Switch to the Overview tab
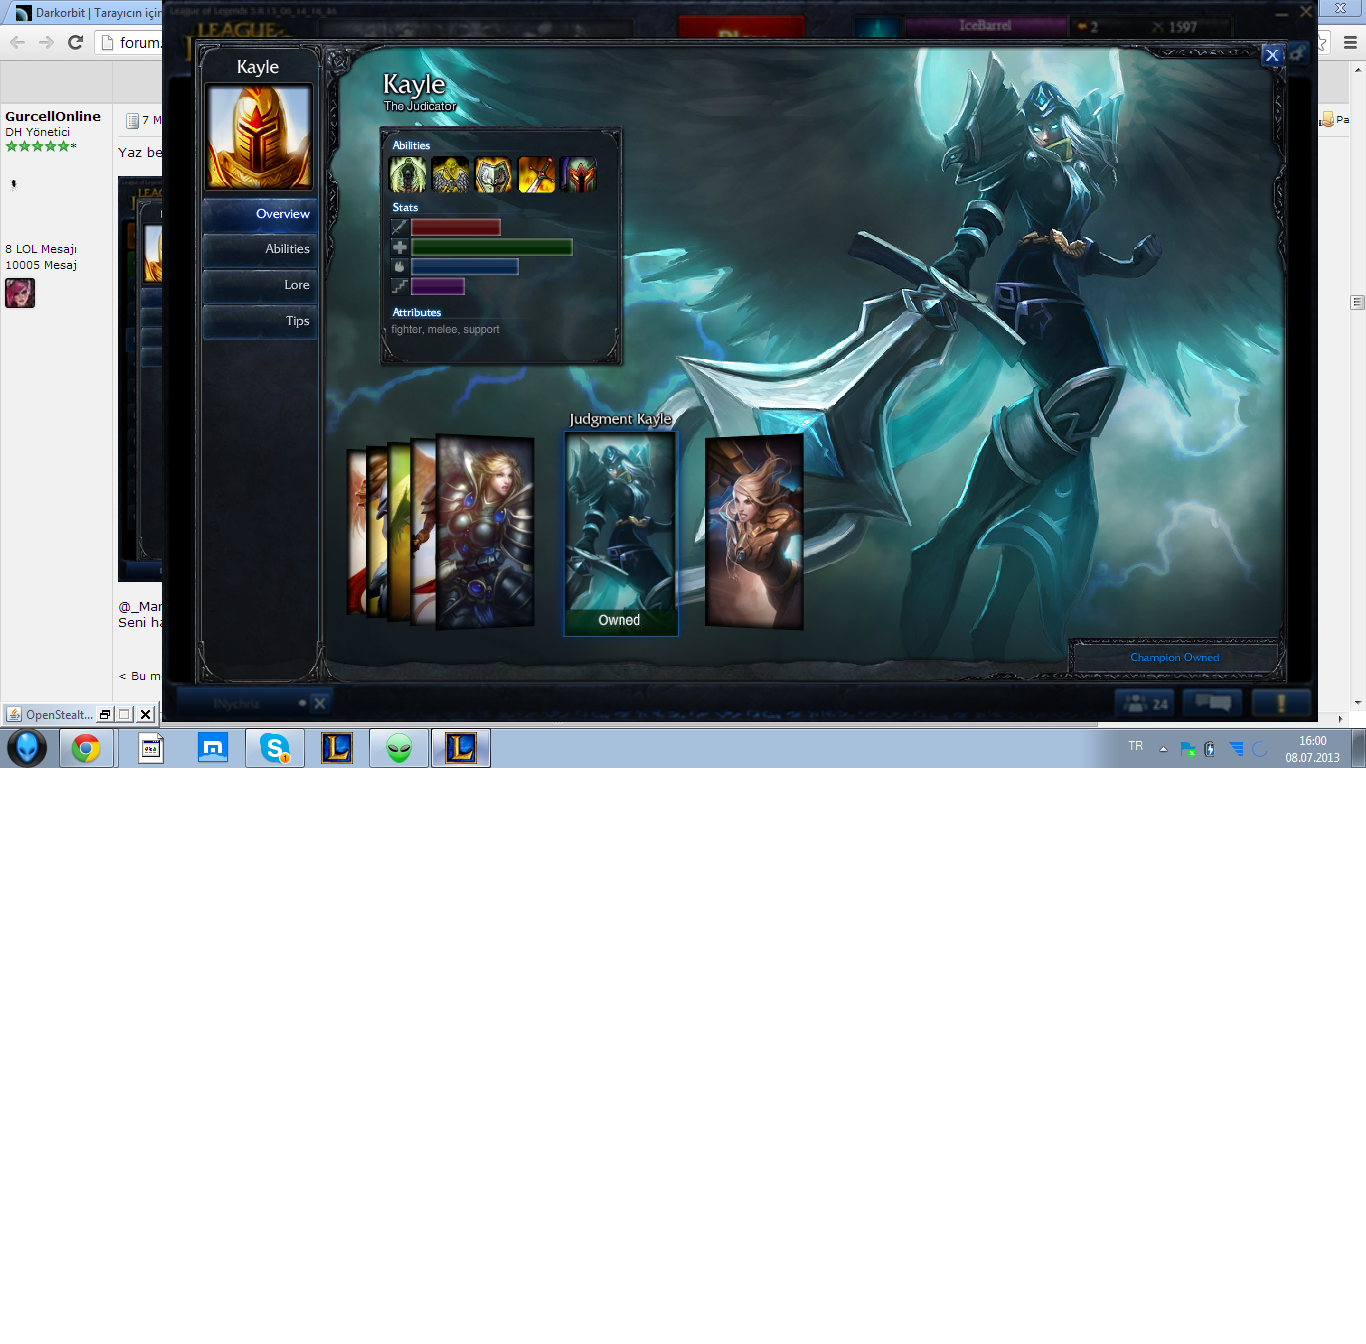Image resolution: width=1366 pixels, height=1344 pixels. click(x=260, y=214)
